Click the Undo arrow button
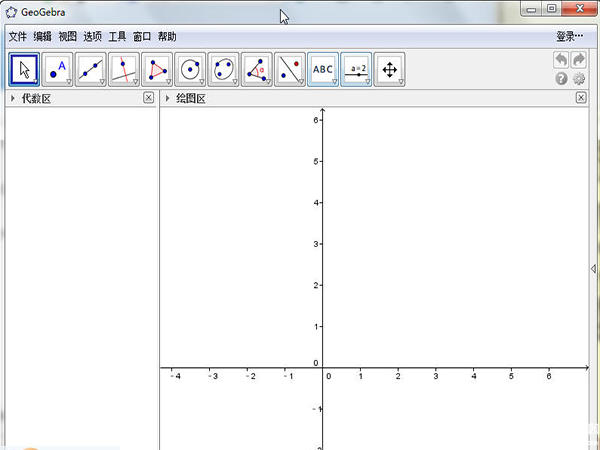The width and height of the screenshot is (600, 450). pos(562,61)
